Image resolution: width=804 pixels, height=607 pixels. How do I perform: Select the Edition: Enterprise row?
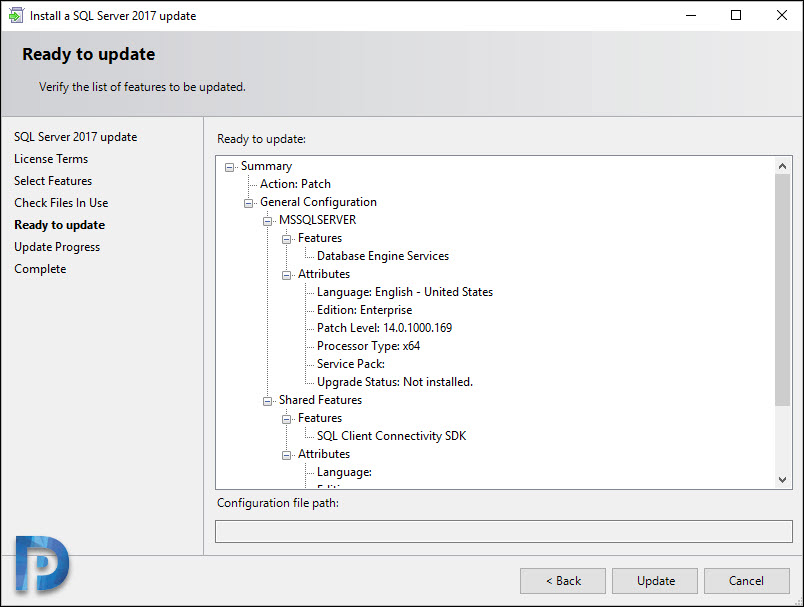pyautogui.click(x=365, y=310)
